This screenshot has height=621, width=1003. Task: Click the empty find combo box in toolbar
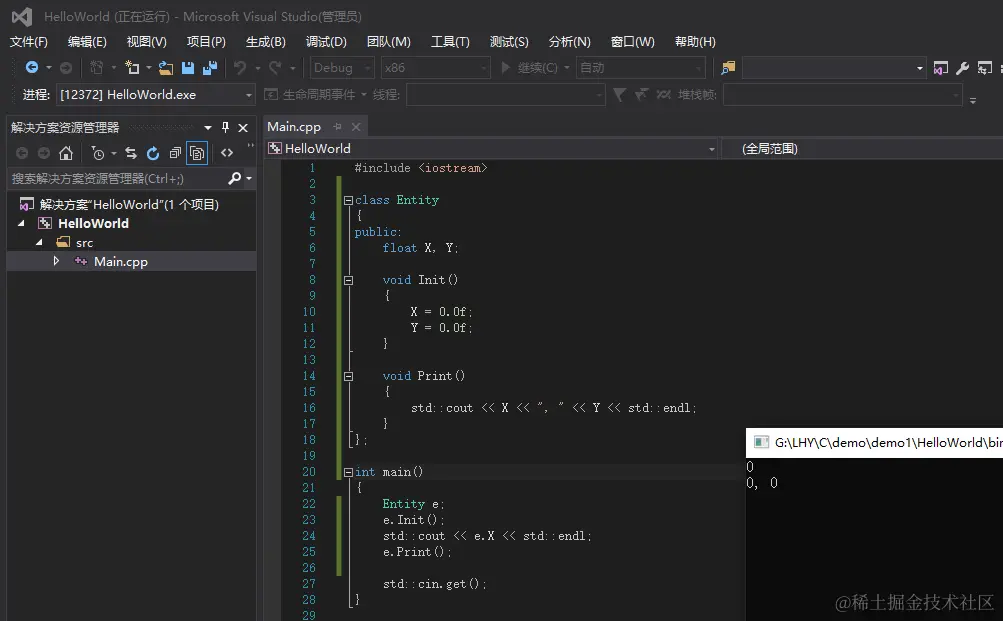click(834, 68)
